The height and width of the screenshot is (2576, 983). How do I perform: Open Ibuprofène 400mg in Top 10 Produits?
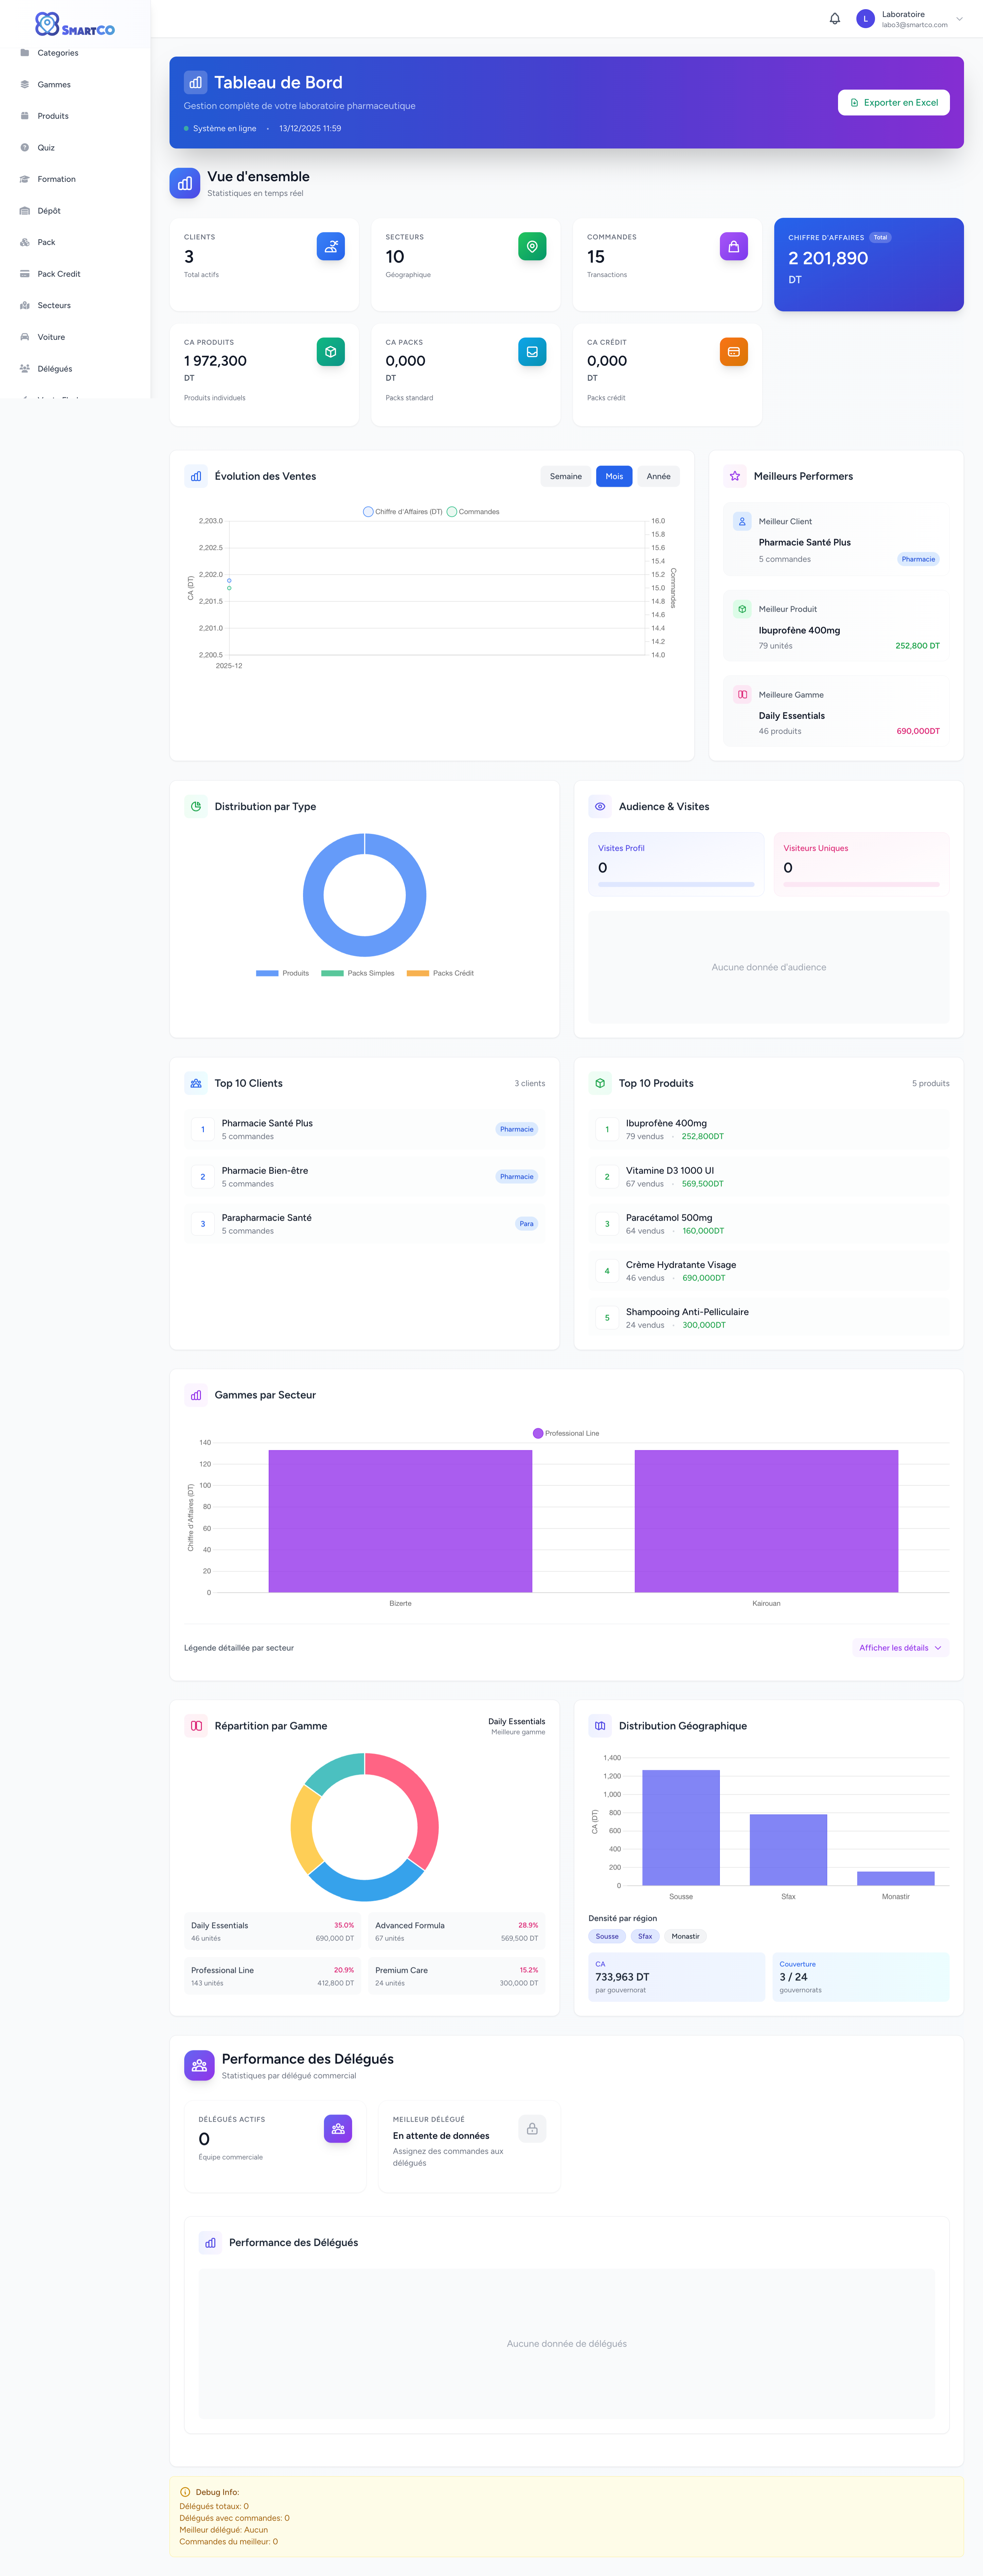coord(769,1129)
